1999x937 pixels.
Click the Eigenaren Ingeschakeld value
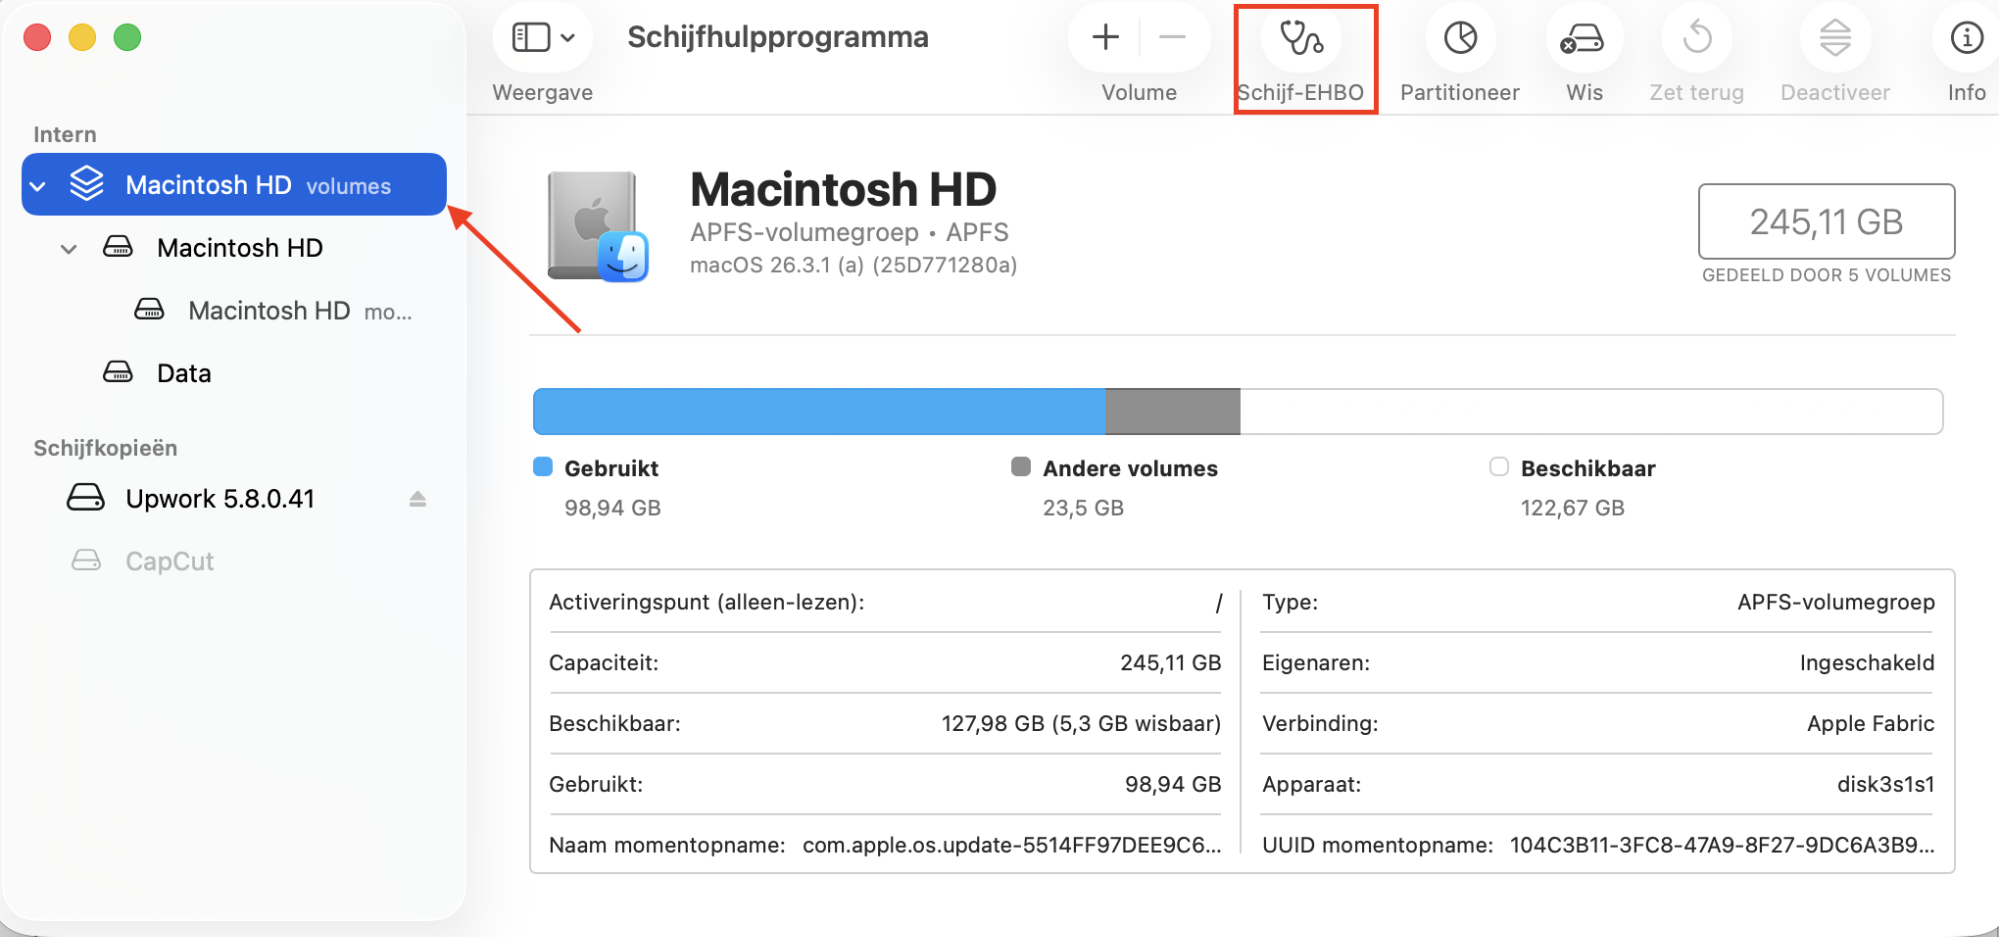point(1867,663)
